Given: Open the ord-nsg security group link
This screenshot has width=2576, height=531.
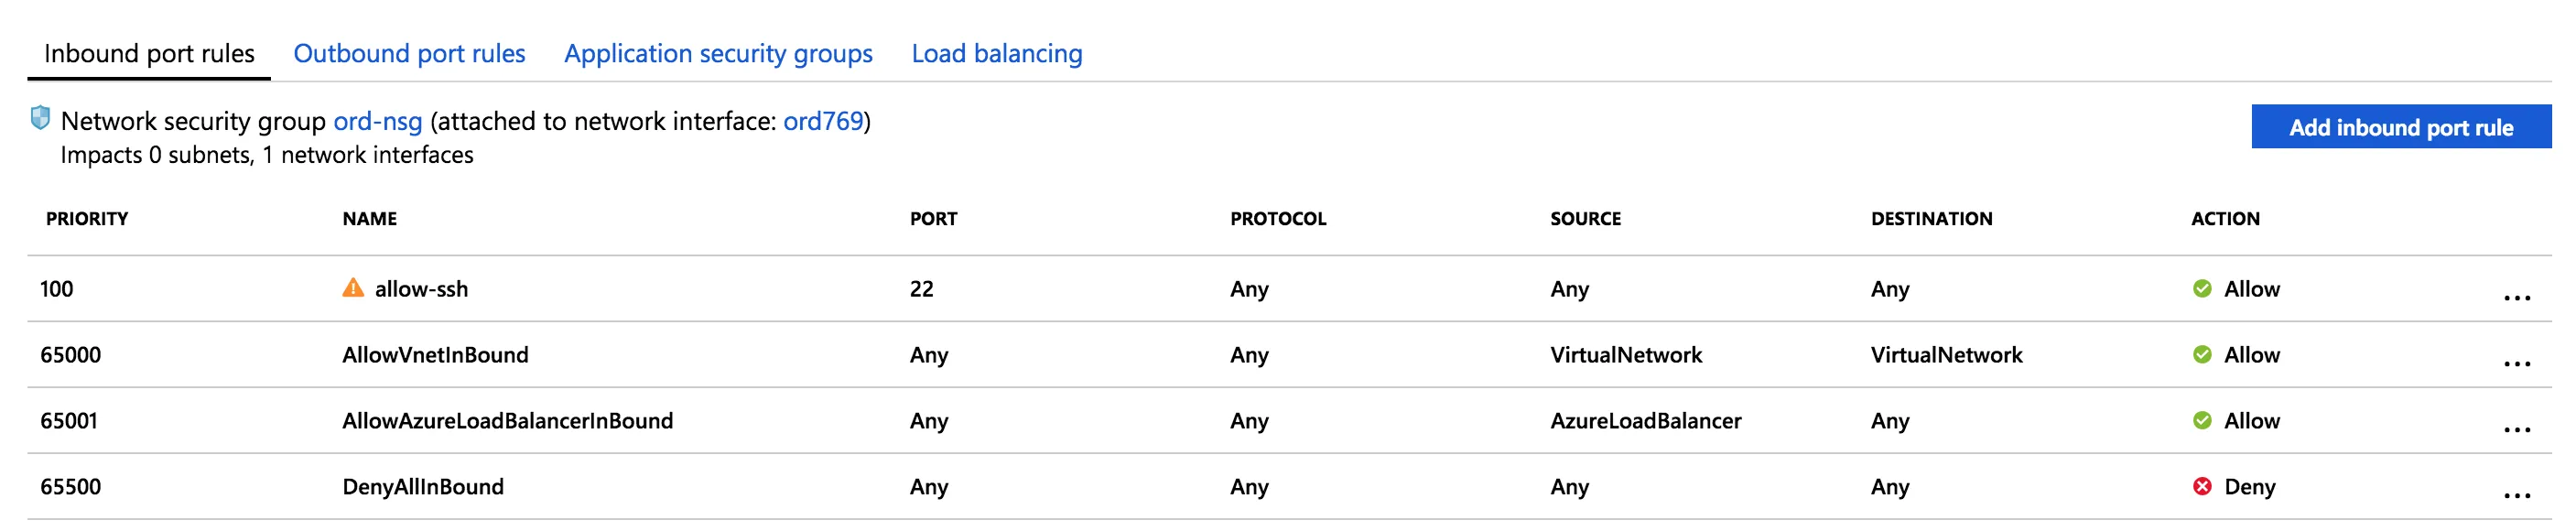Looking at the screenshot, I should click(x=377, y=121).
